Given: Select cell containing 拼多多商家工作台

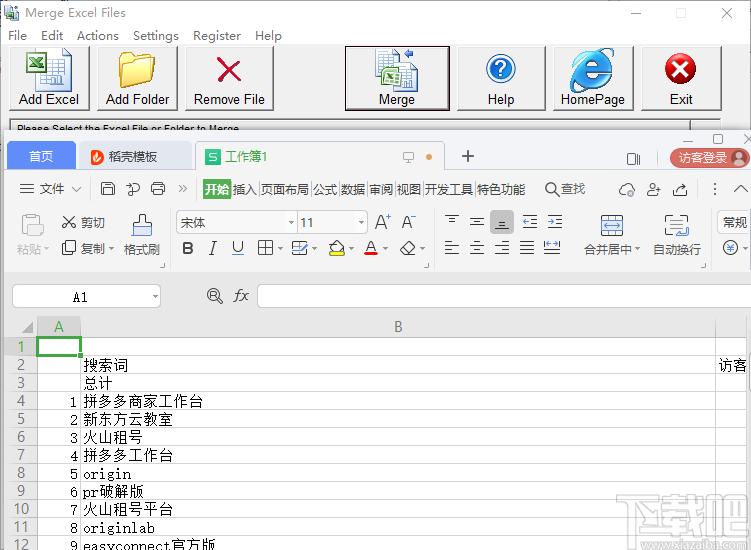Looking at the screenshot, I should pyautogui.click(x=398, y=401).
